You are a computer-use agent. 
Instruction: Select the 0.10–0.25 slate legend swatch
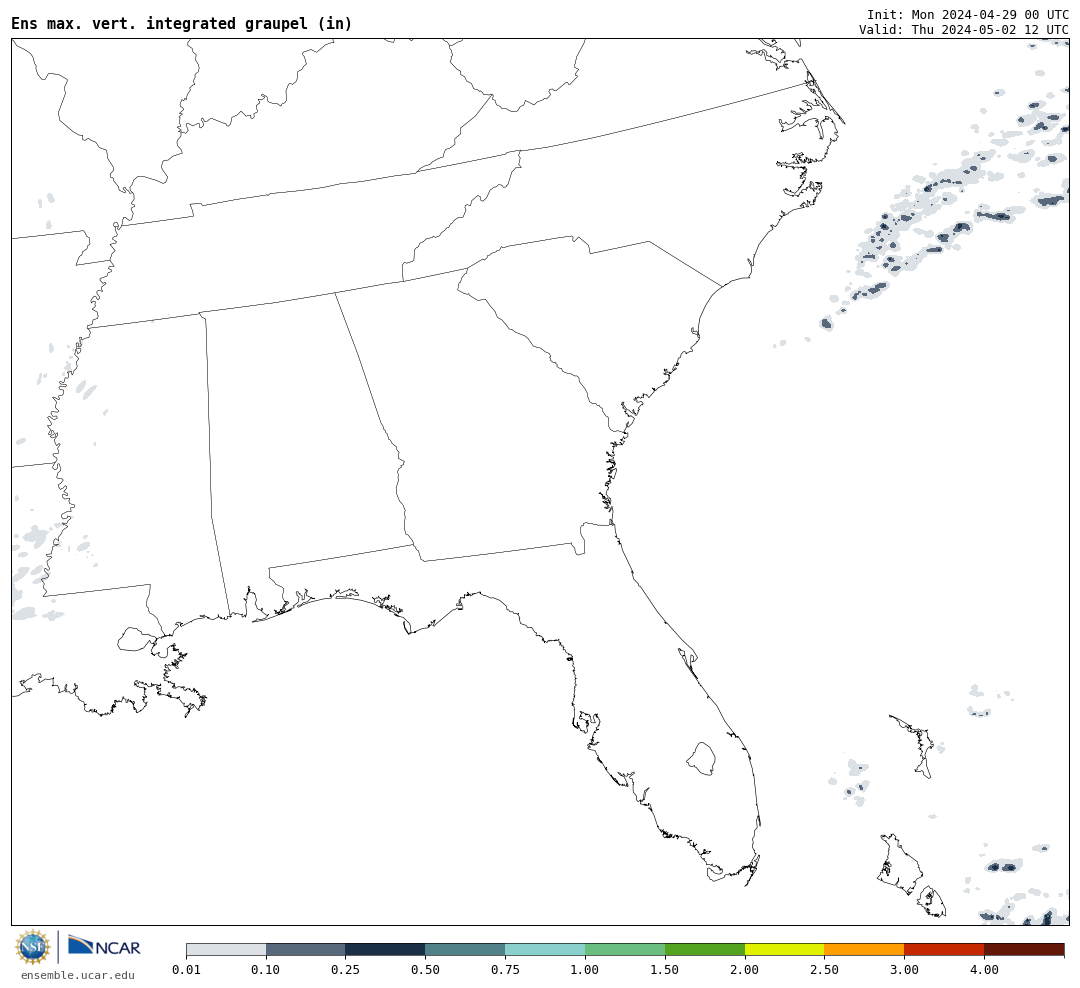[x=306, y=950]
